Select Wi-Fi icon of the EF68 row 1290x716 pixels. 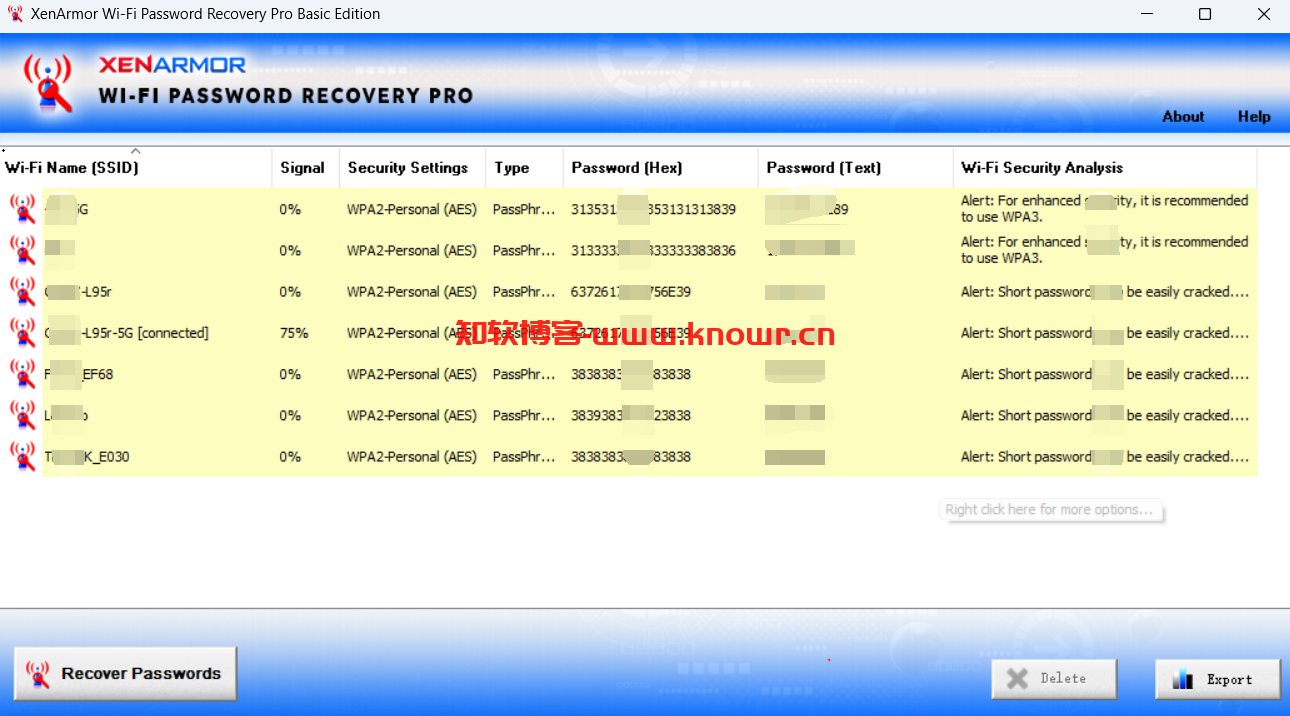23,374
